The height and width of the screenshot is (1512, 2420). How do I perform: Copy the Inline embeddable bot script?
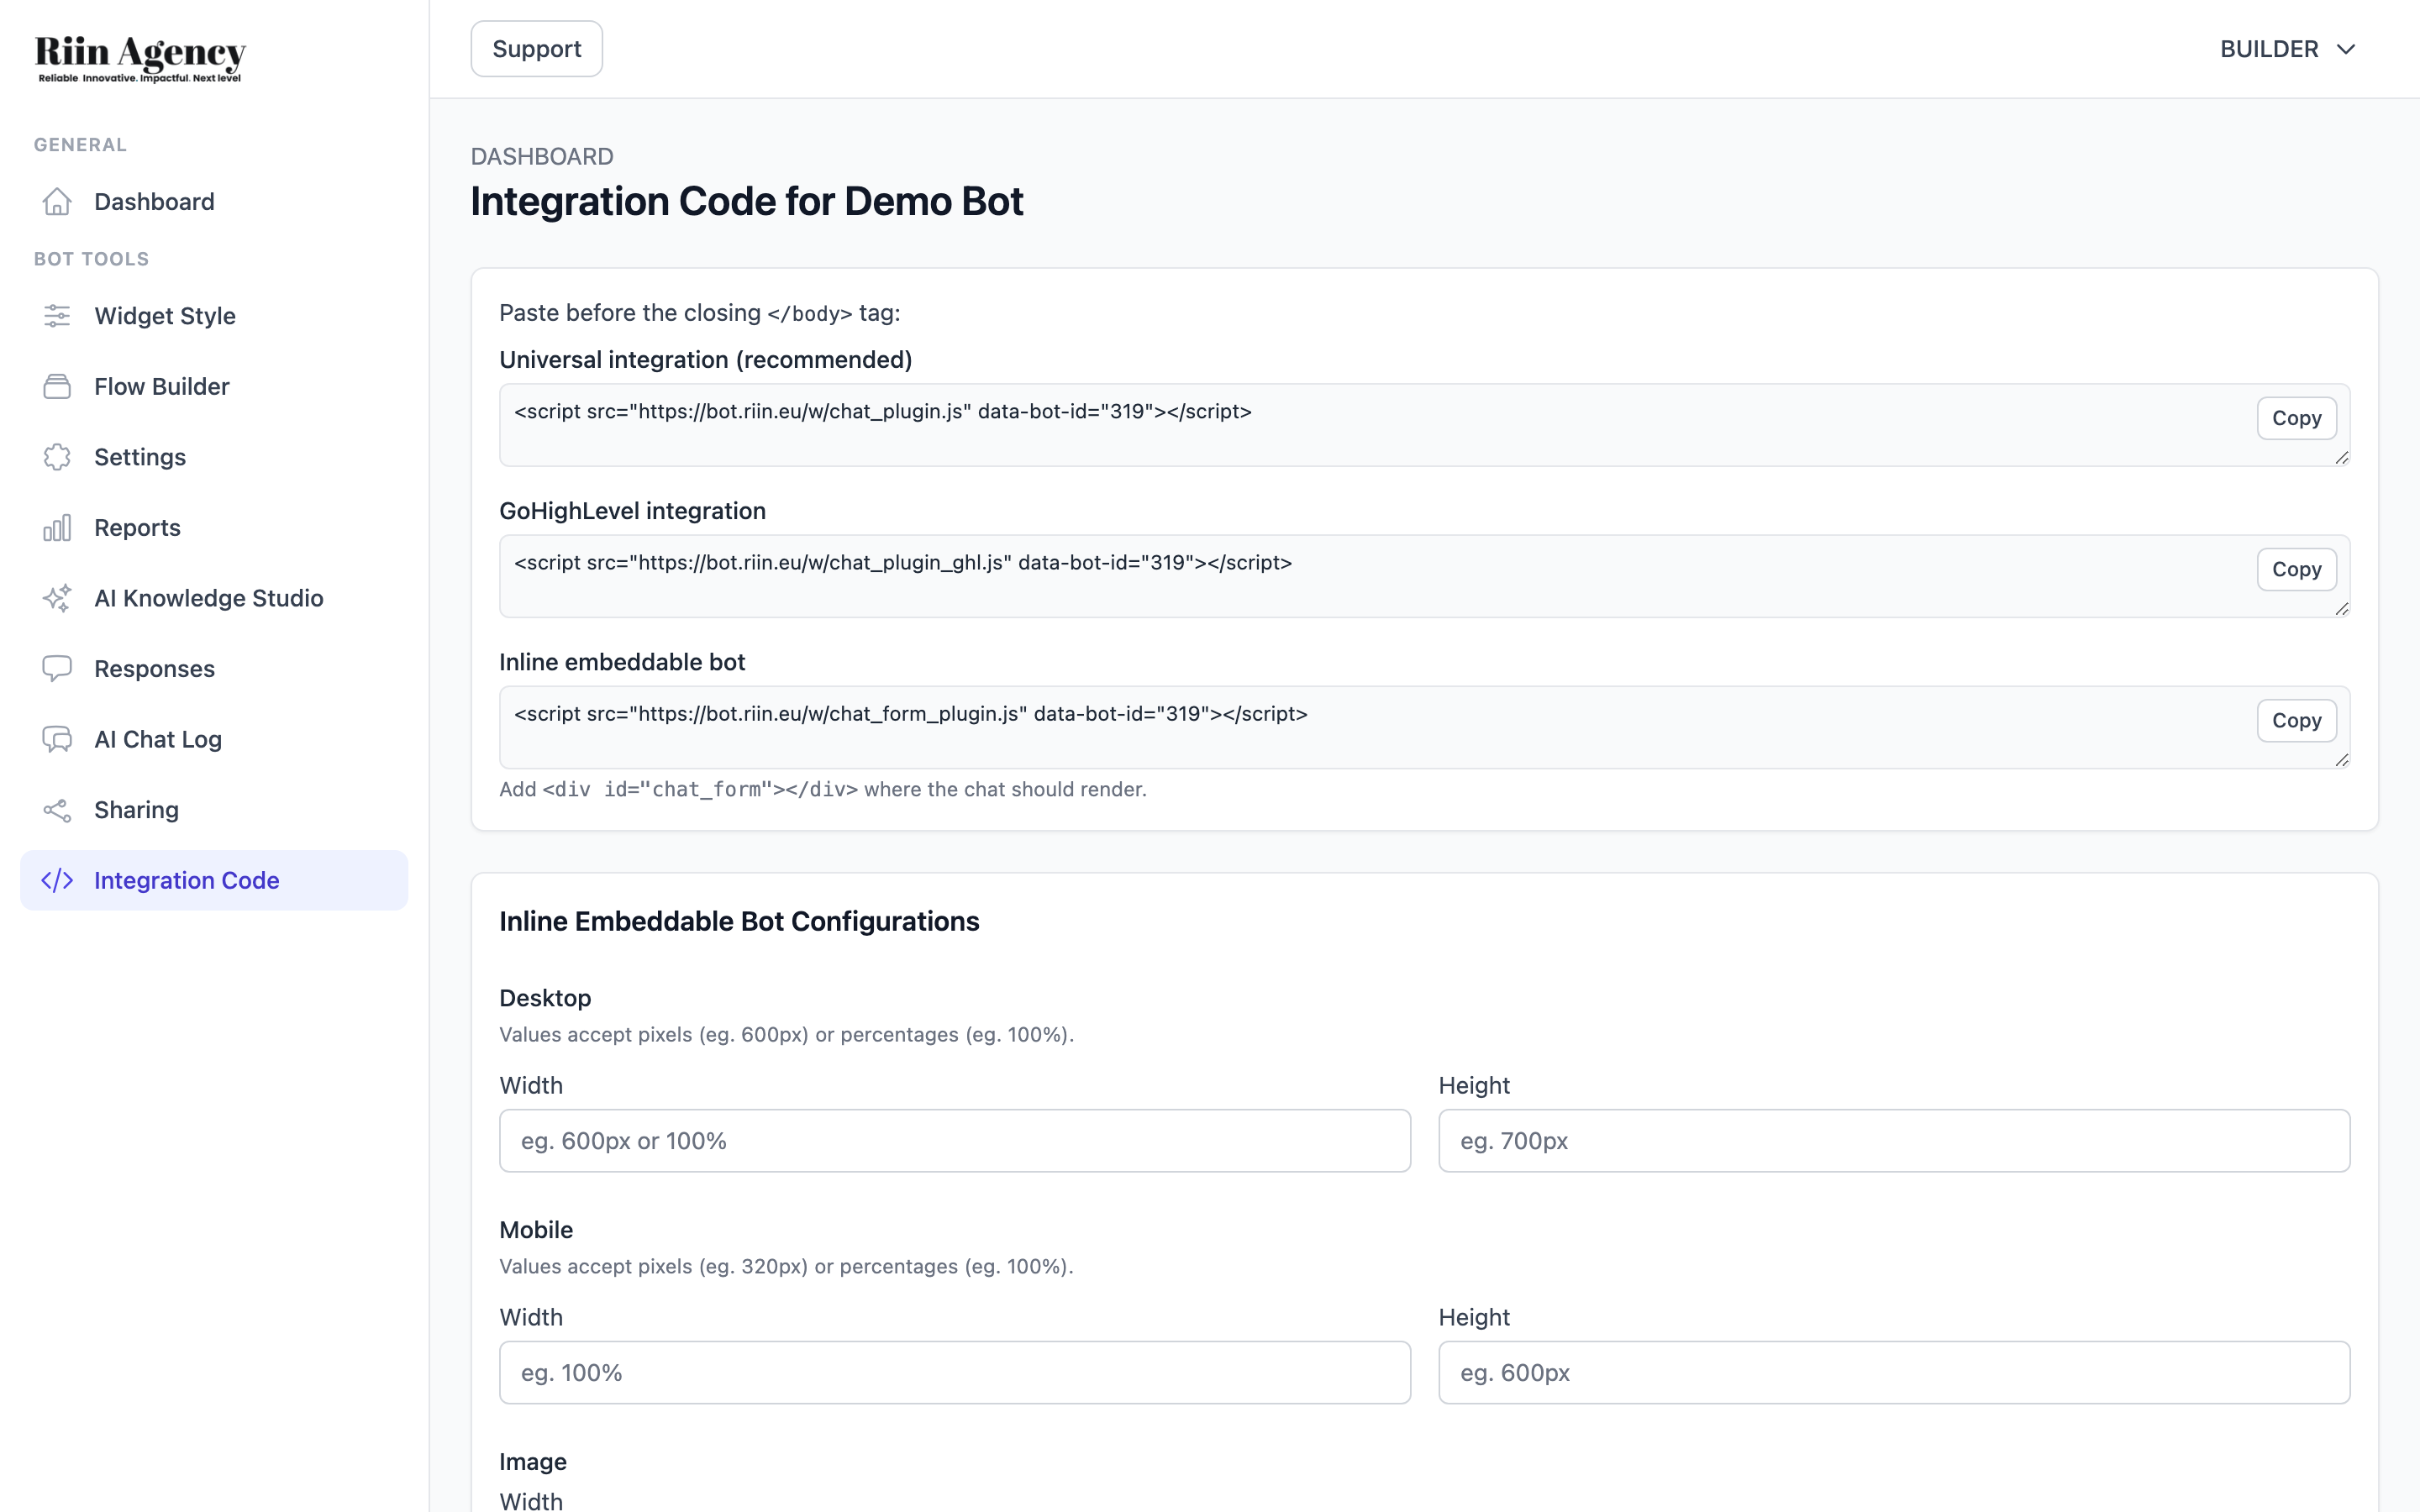pyautogui.click(x=2296, y=720)
